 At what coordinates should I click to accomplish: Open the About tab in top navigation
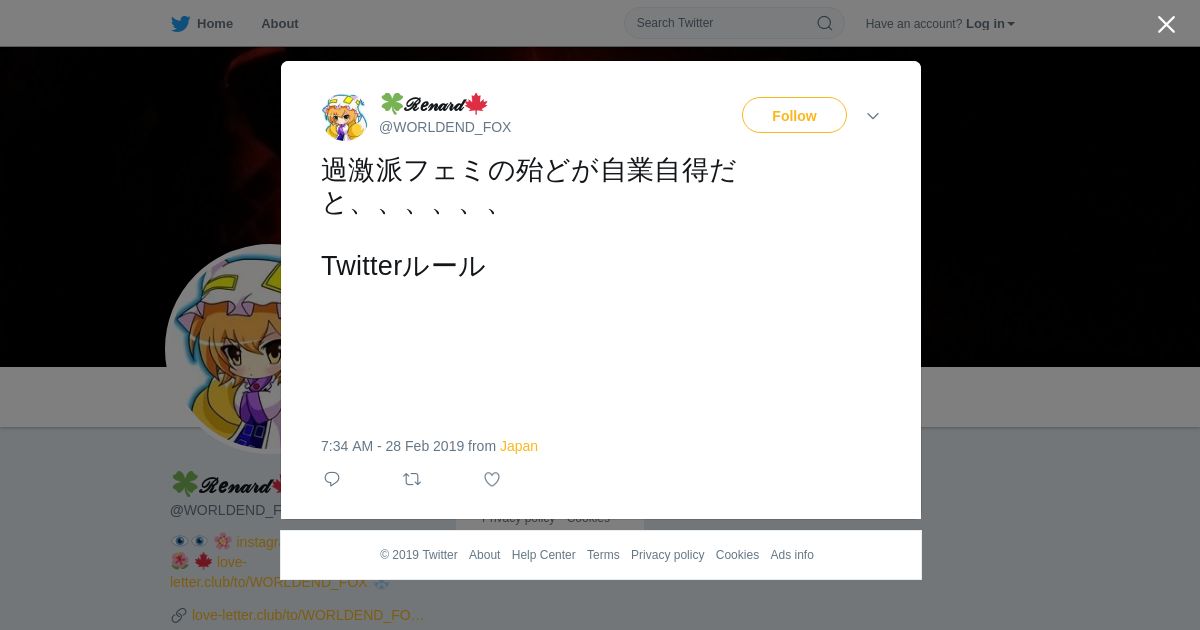point(280,24)
